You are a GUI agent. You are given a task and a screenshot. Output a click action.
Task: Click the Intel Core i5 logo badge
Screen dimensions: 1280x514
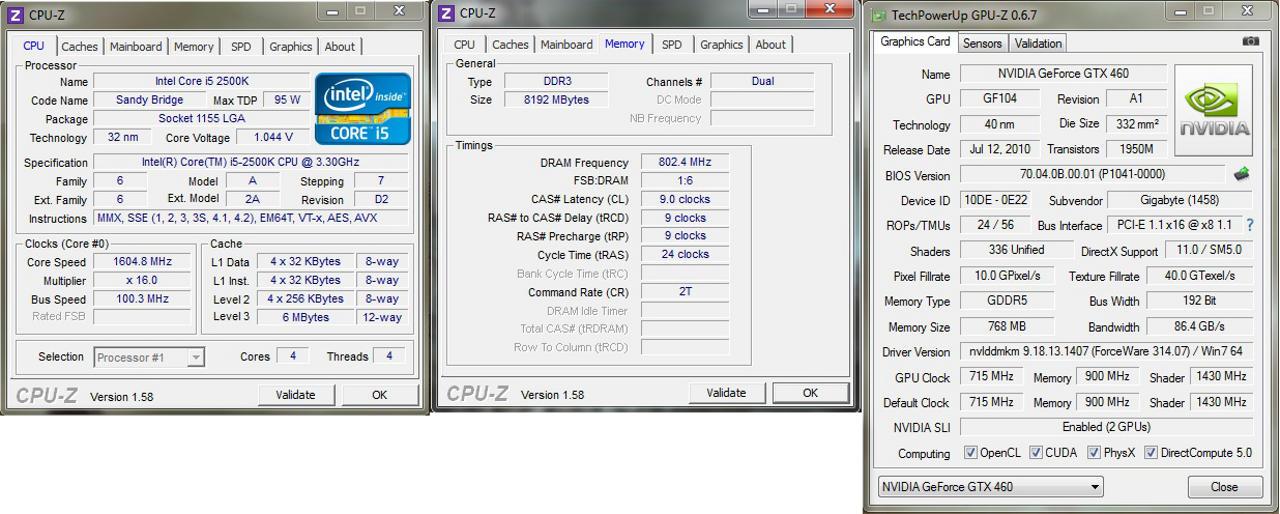coord(363,108)
